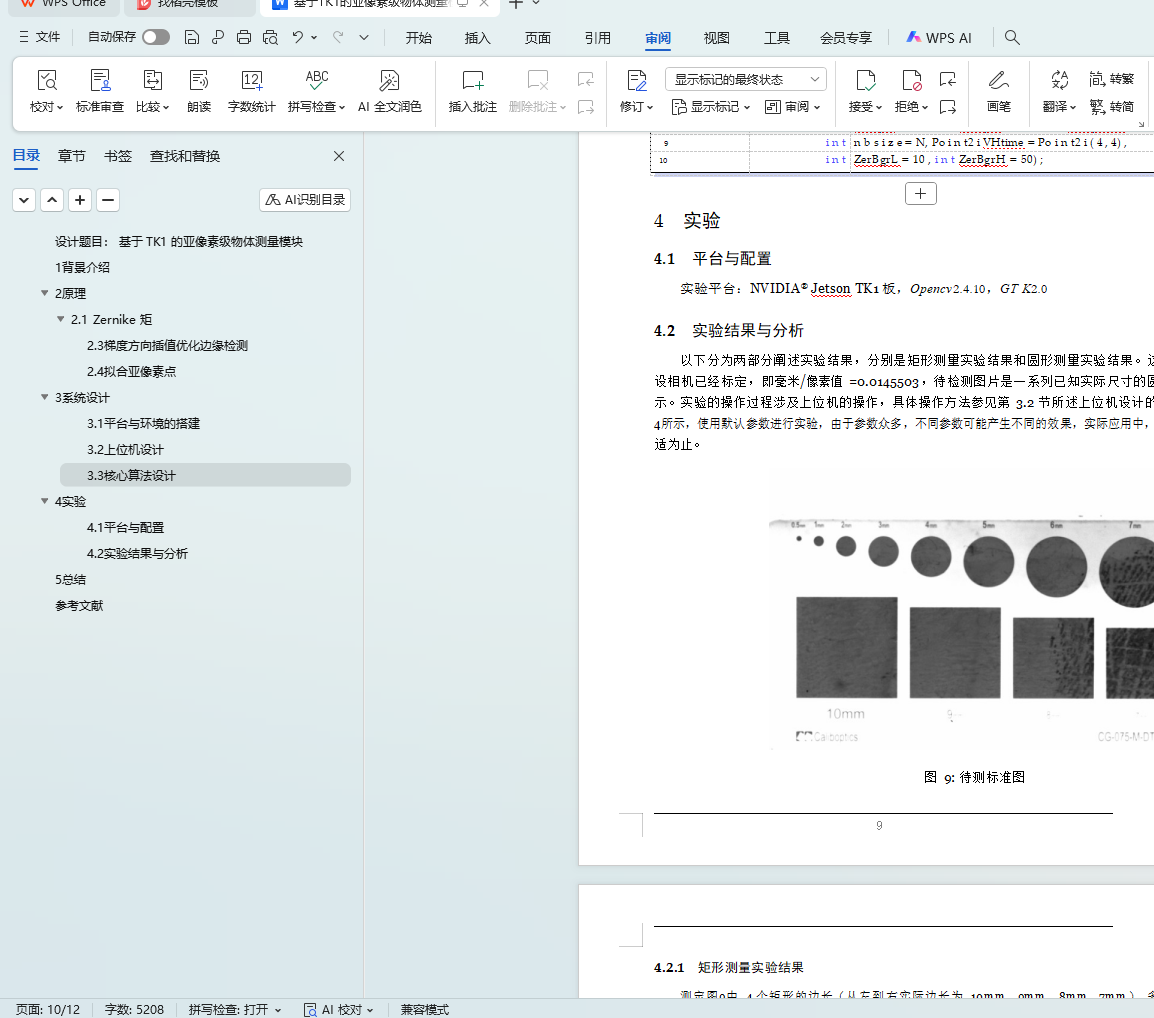
Task: Collapse the 2原理 tree node
Action: (x=45, y=294)
